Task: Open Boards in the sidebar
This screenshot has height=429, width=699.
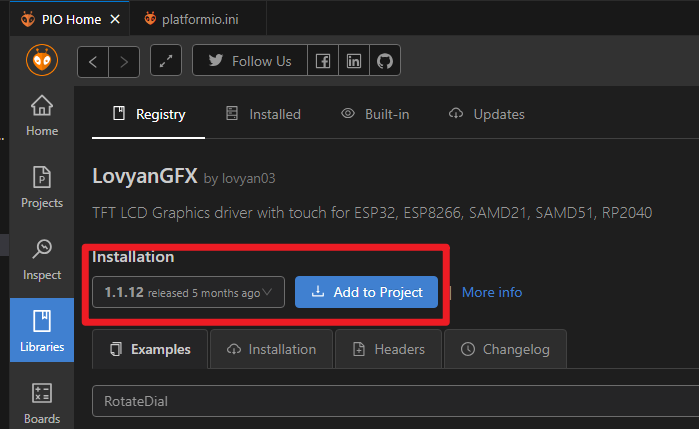Action: tap(42, 404)
